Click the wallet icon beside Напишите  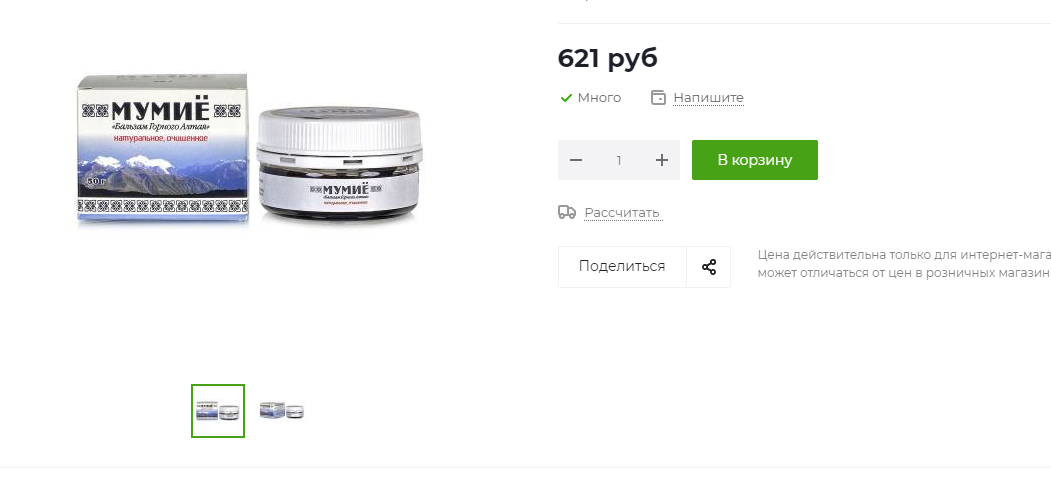coord(658,98)
